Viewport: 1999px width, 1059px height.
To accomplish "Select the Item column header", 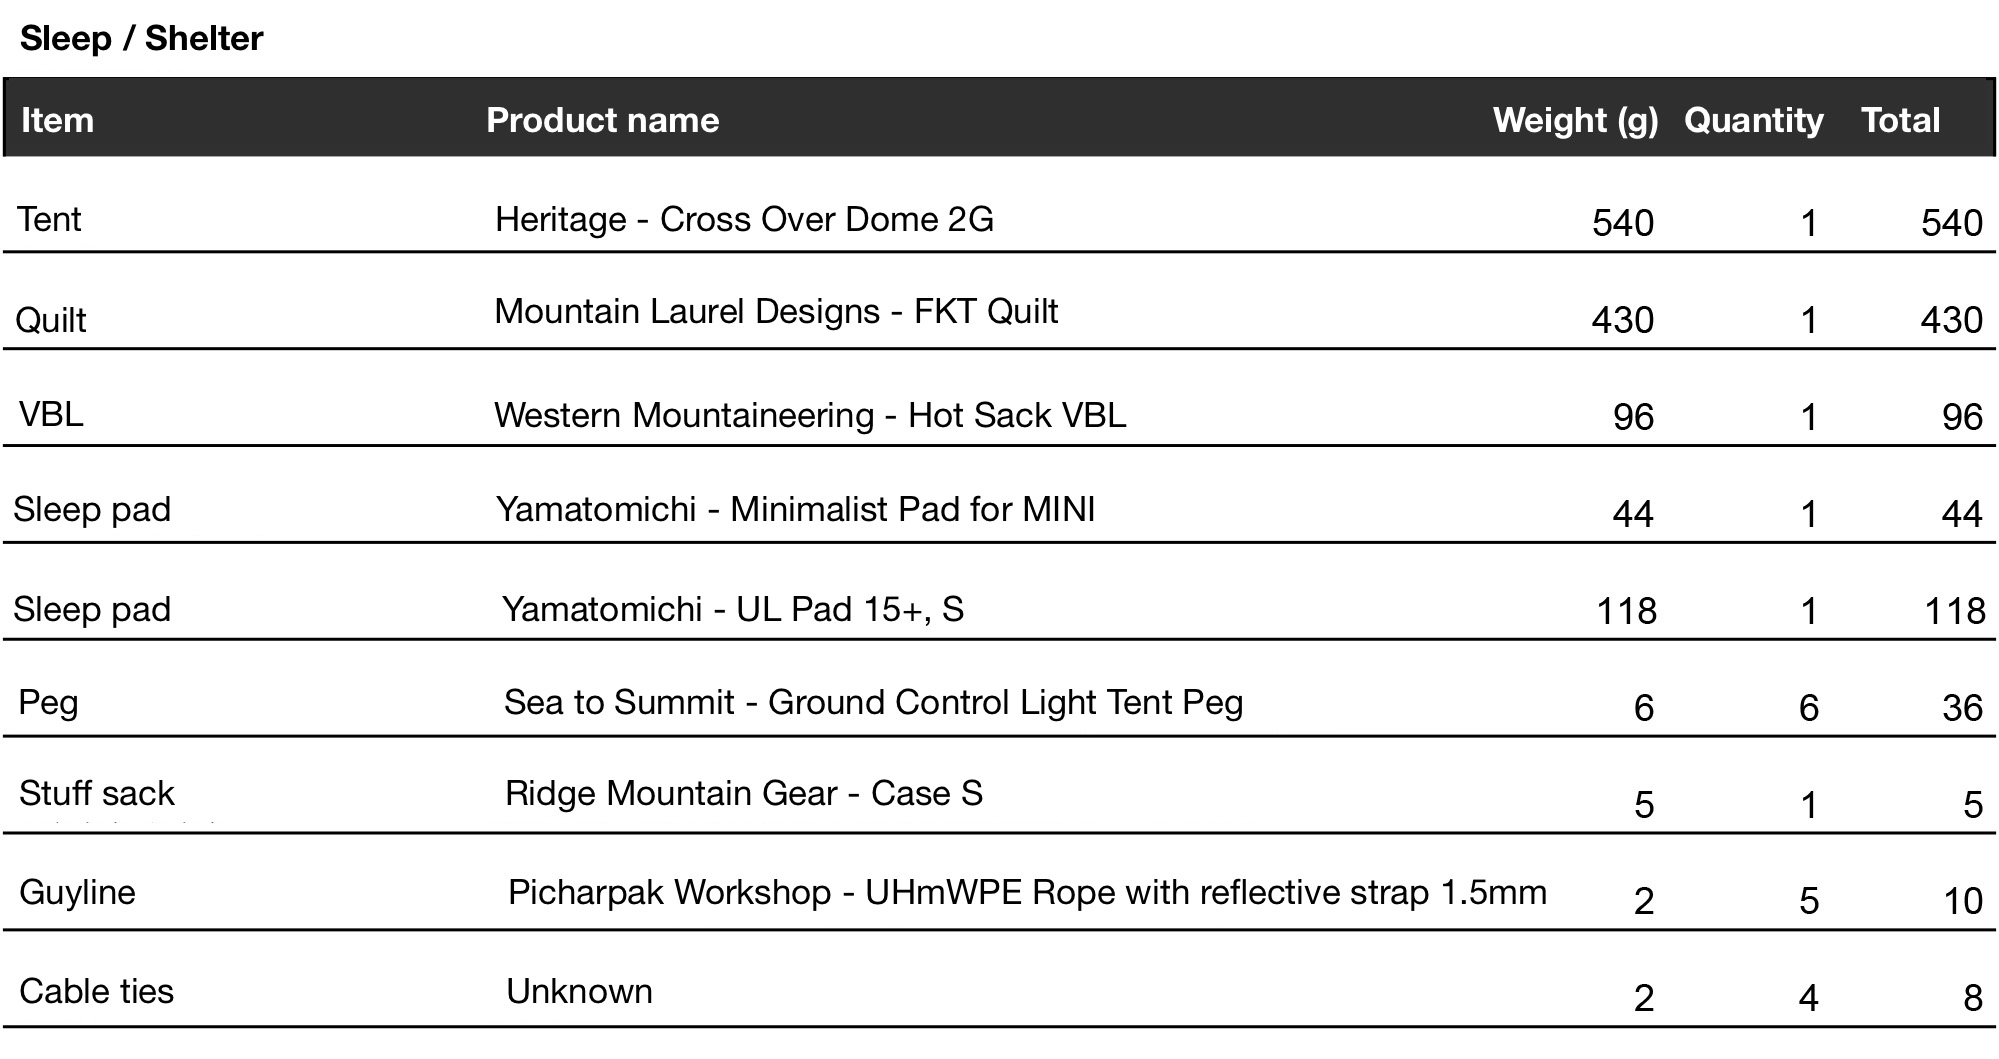I will 57,121.
